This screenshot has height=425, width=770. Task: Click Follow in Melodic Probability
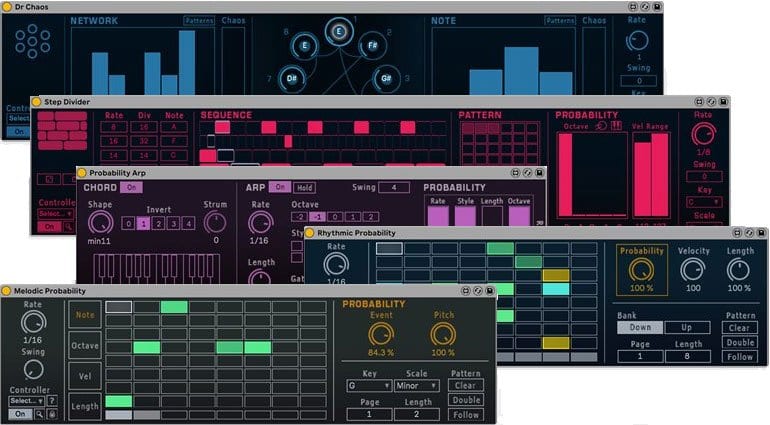point(466,415)
